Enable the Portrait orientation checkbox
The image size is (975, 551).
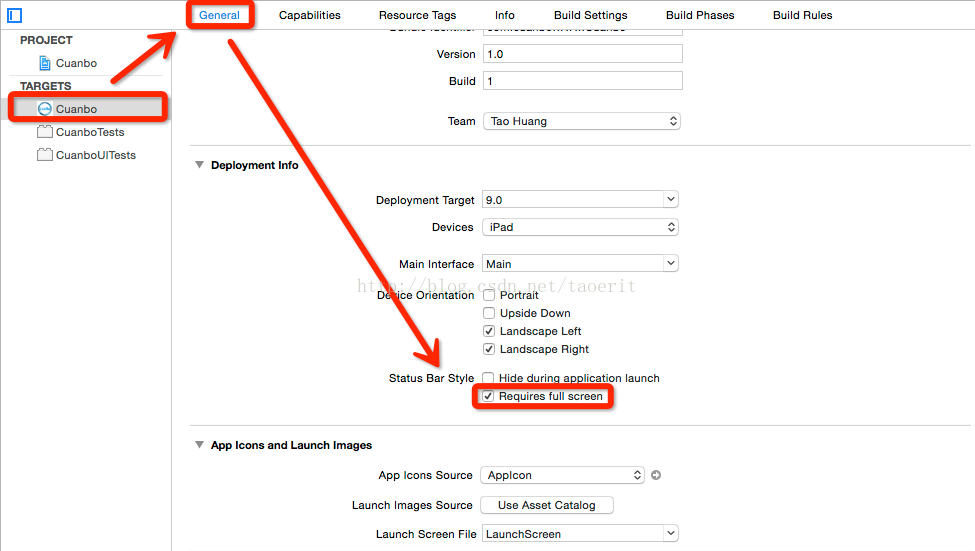pyautogui.click(x=489, y=295)
